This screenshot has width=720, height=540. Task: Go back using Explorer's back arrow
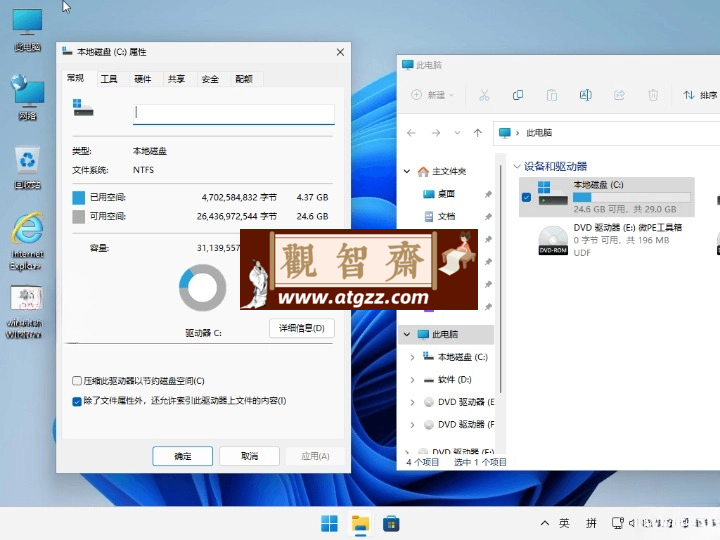(x=411, y=133)
